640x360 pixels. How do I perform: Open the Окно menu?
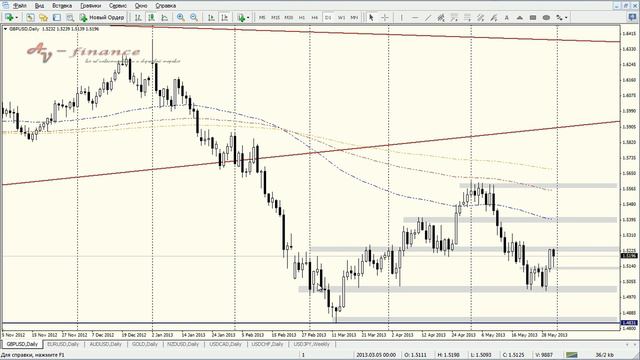click(141, 6)
